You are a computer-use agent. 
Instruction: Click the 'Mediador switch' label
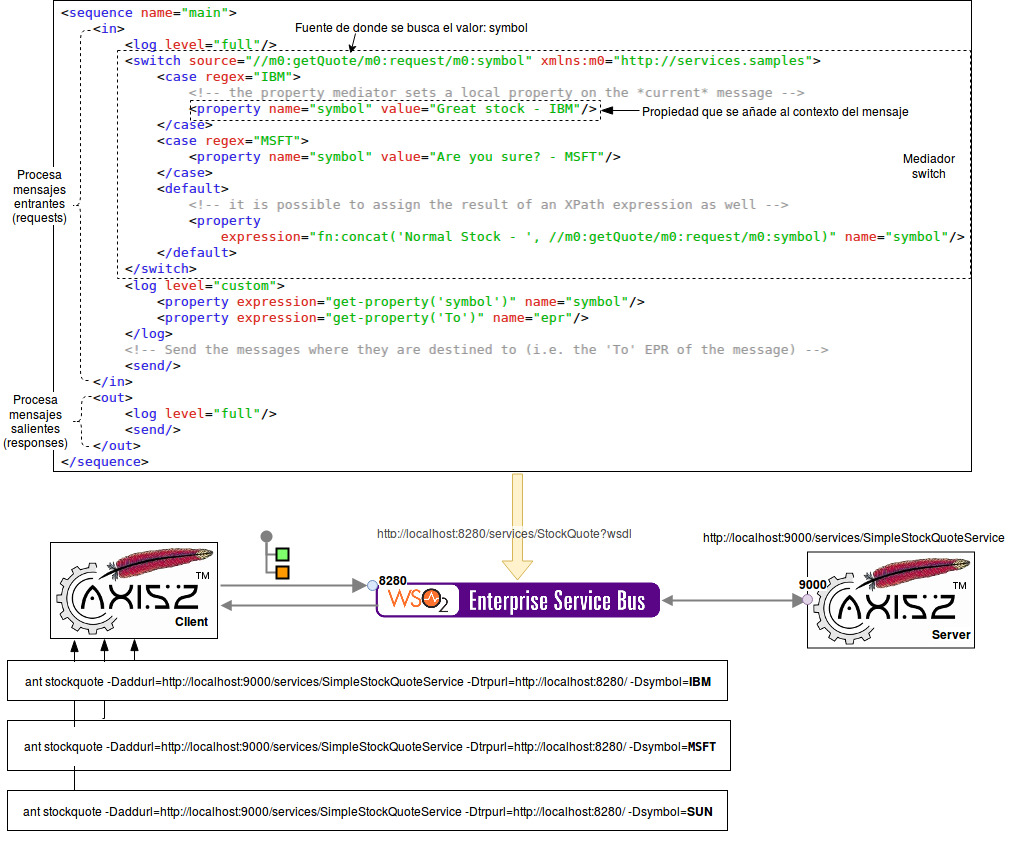(x=927, y=166)
